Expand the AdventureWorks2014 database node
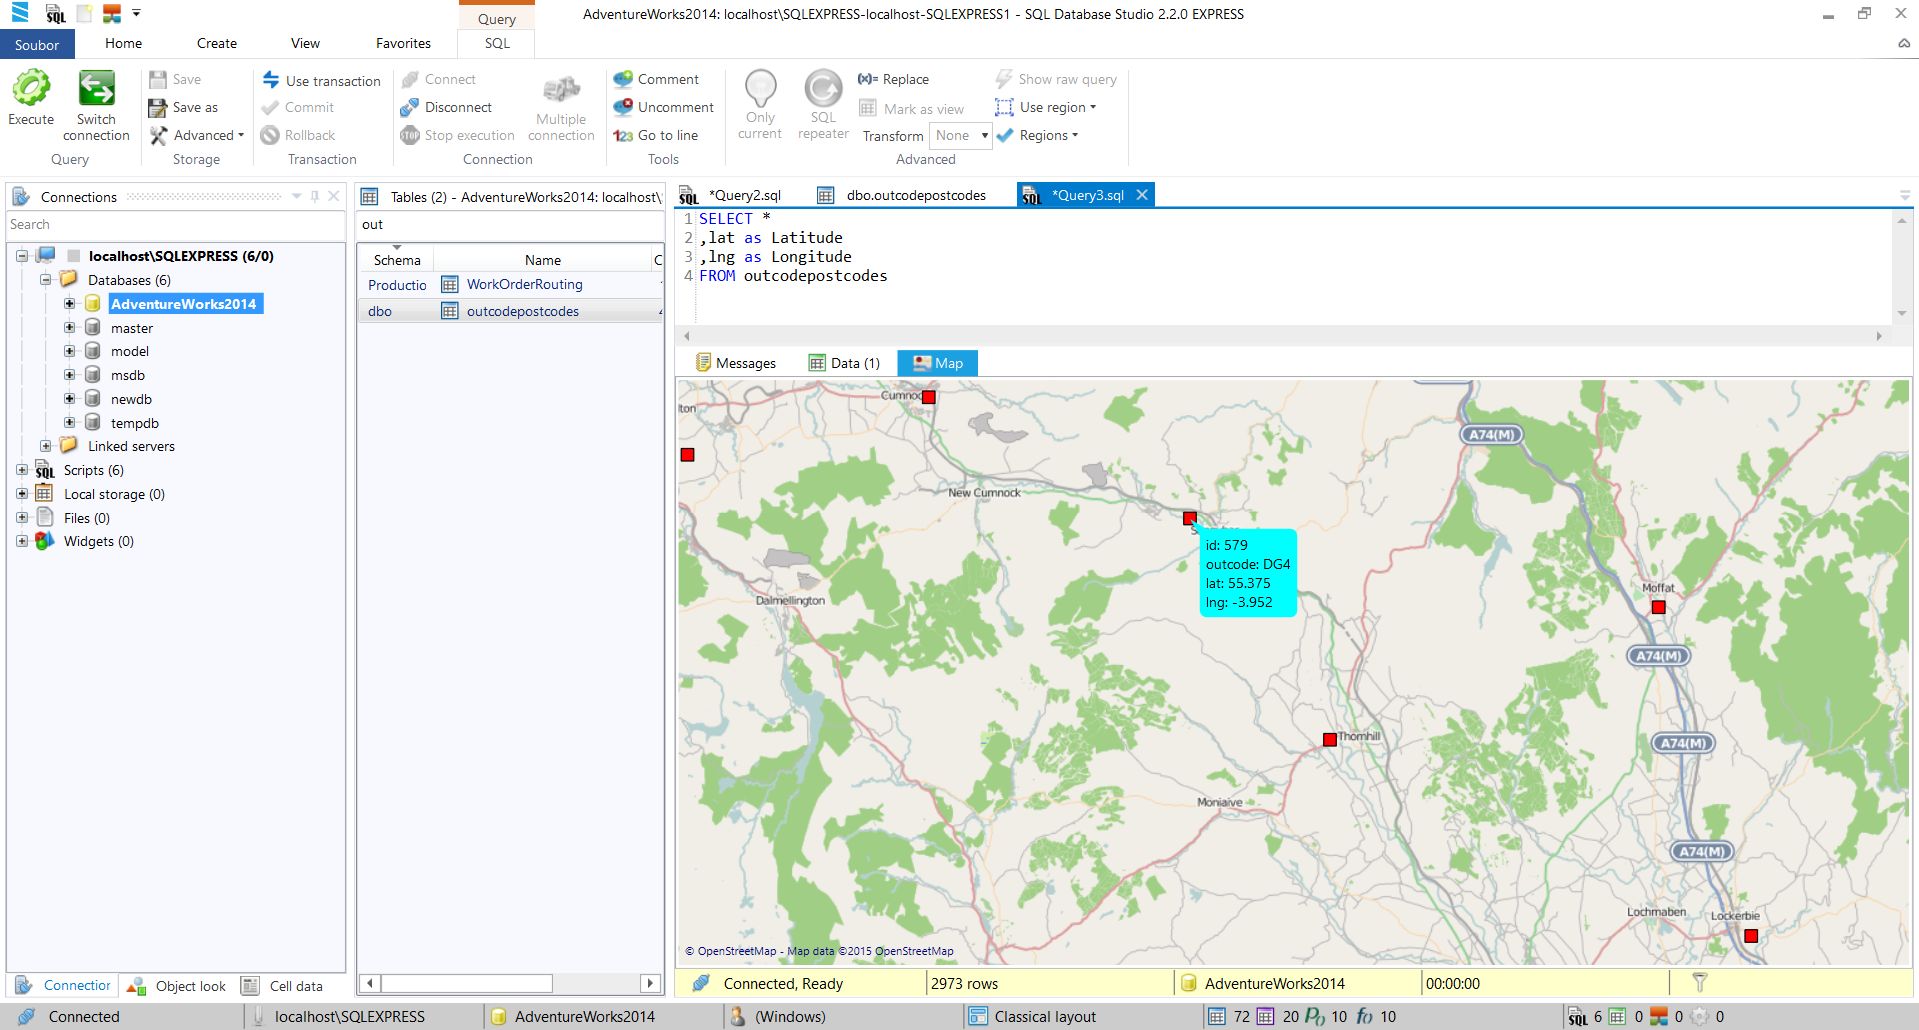1919x1030 pixels. point(69,303)
